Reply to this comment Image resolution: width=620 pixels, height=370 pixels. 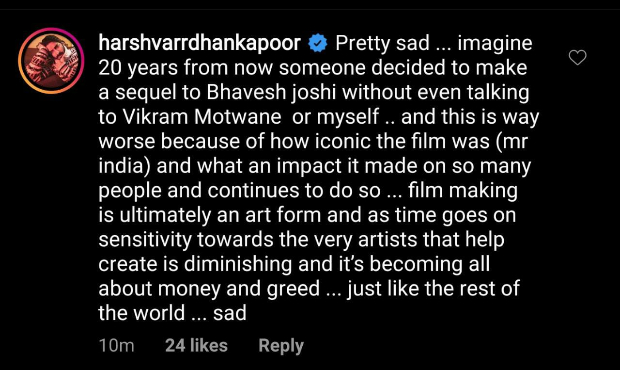(x=281, y=345)
